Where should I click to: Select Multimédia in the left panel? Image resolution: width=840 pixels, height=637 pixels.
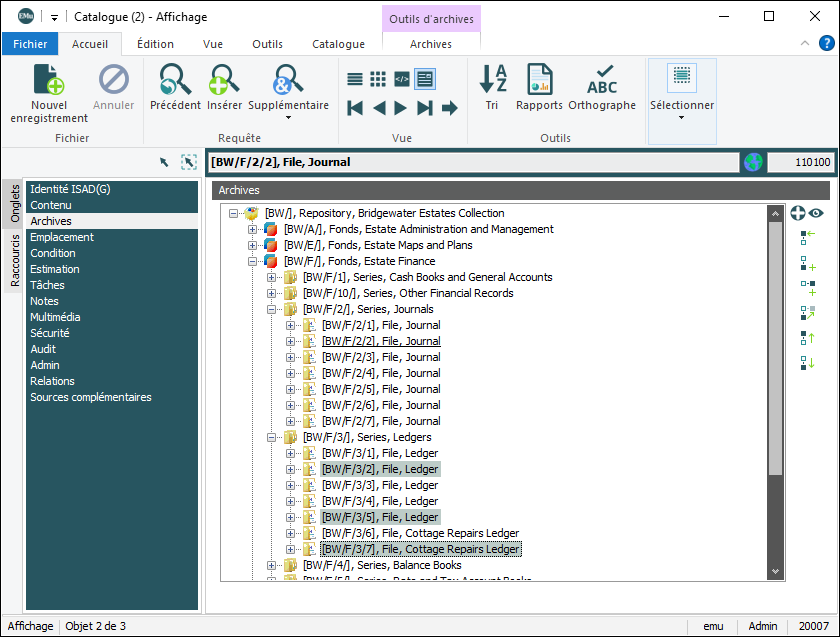tap(55, 317)
